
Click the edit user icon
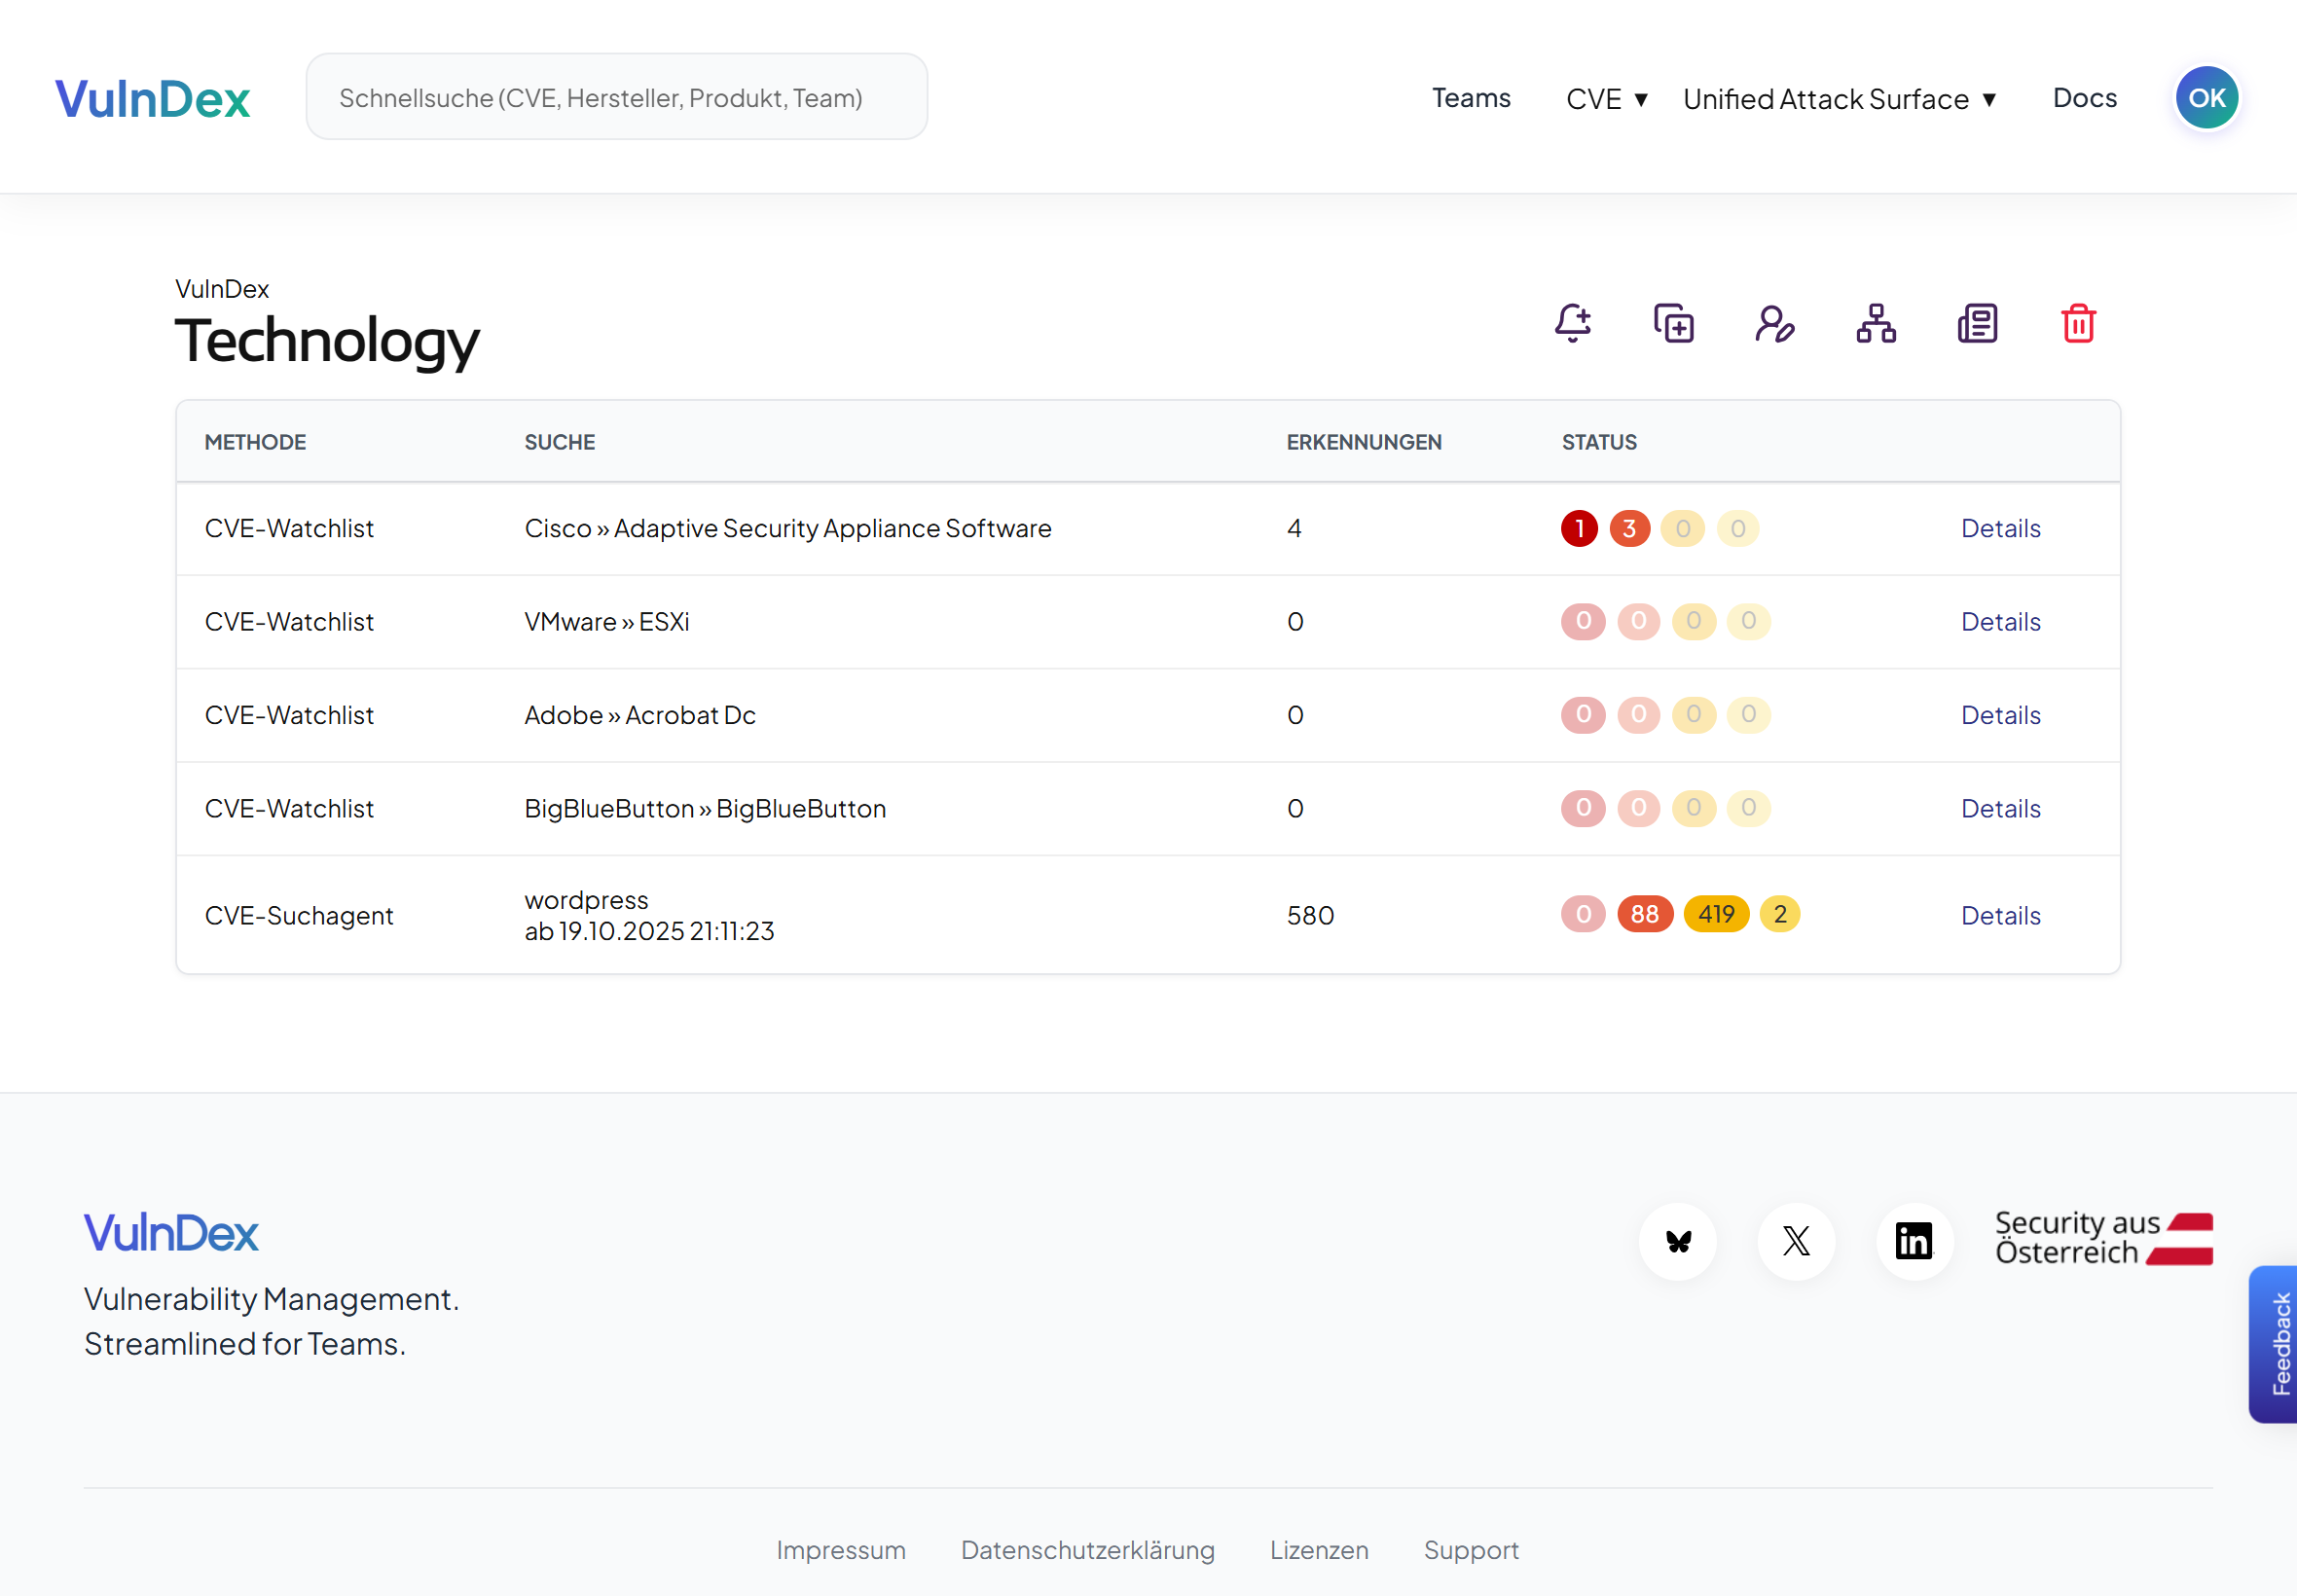(1775, 323)
